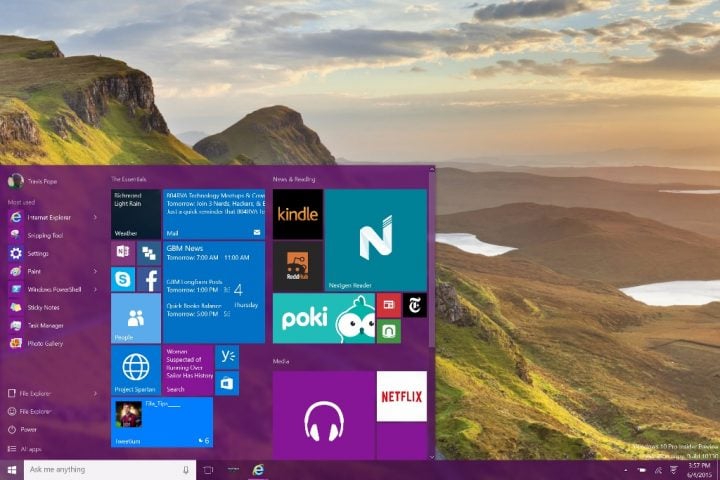Open the Mail live tile
This screenshot has height=480, width=720.
[214, 214]
